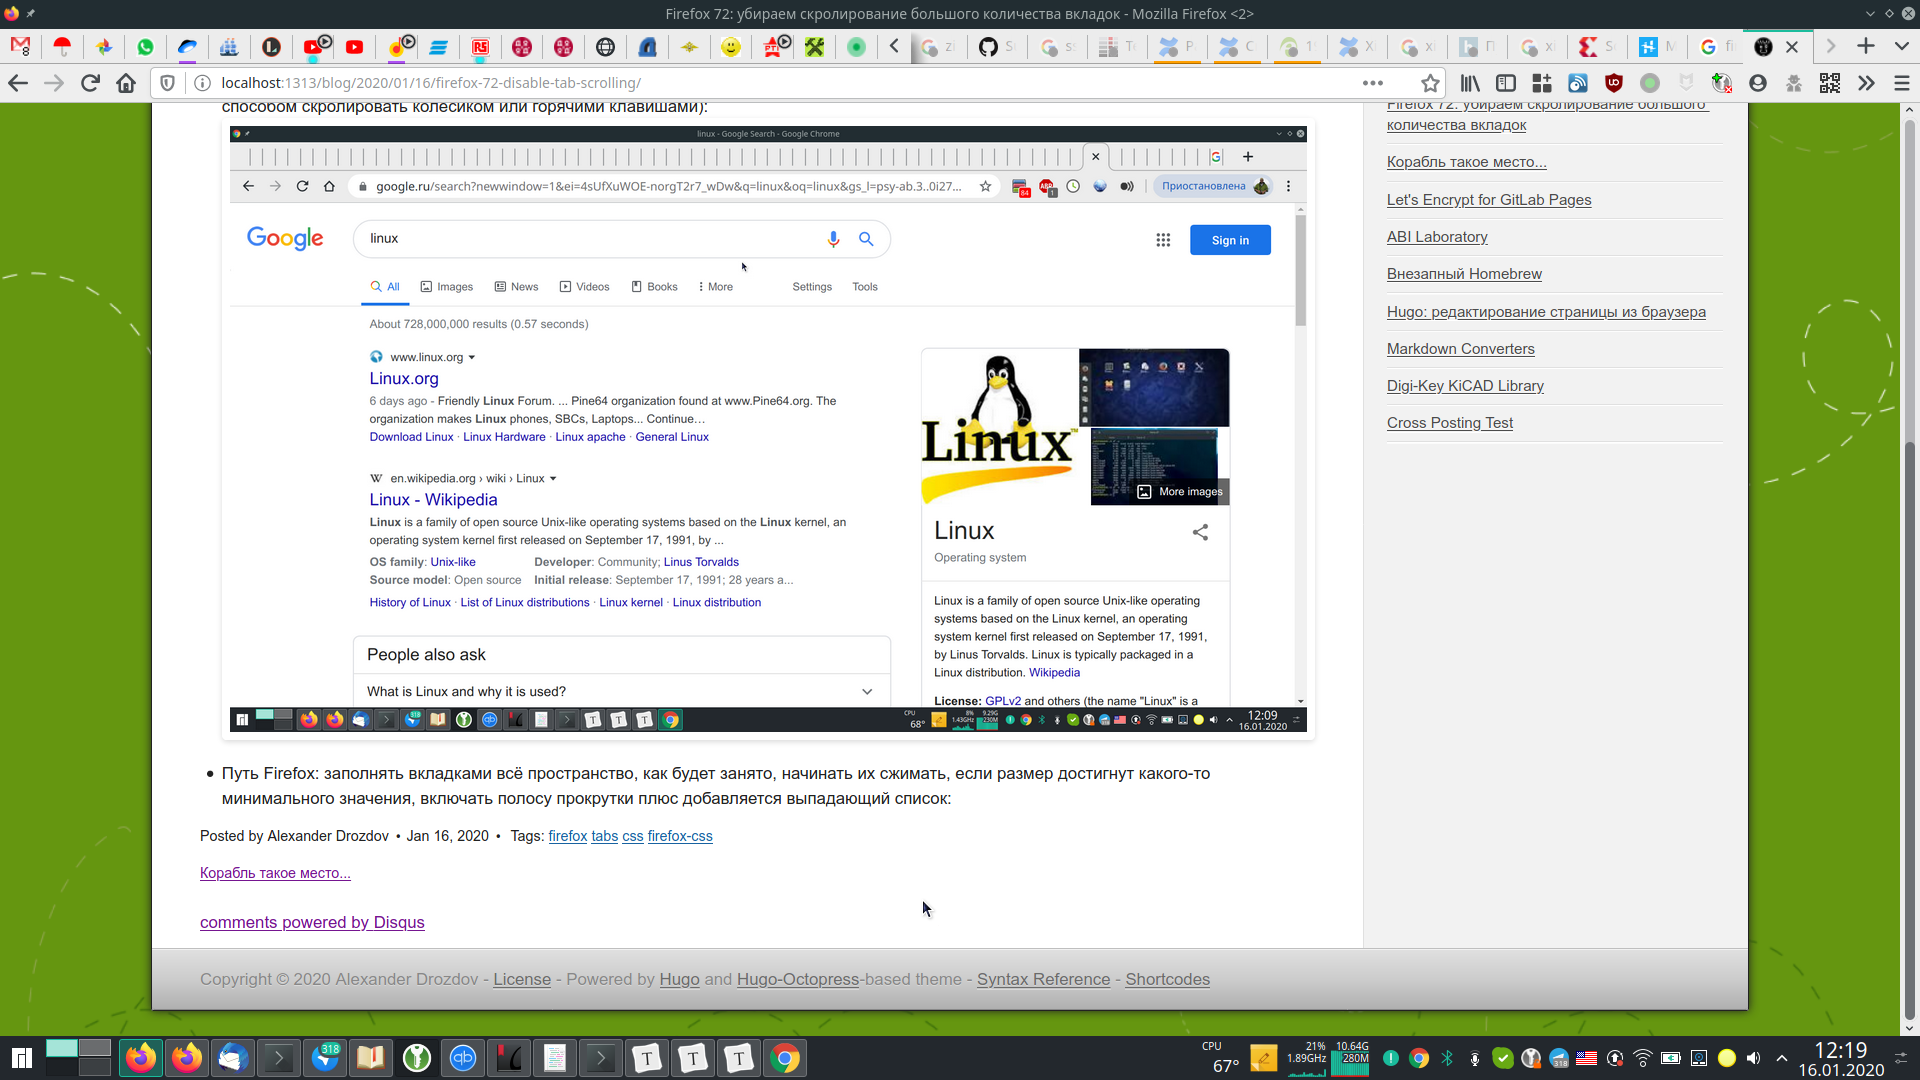Follow 'comments powered by Disqus' link

click(x=312, y=922)
